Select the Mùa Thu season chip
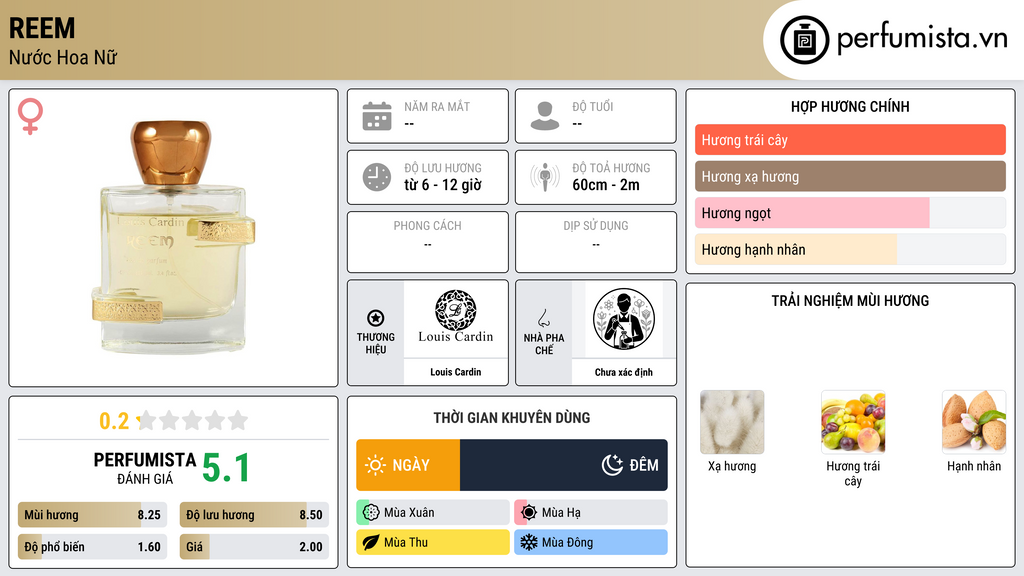 click(x=432, y=542)
